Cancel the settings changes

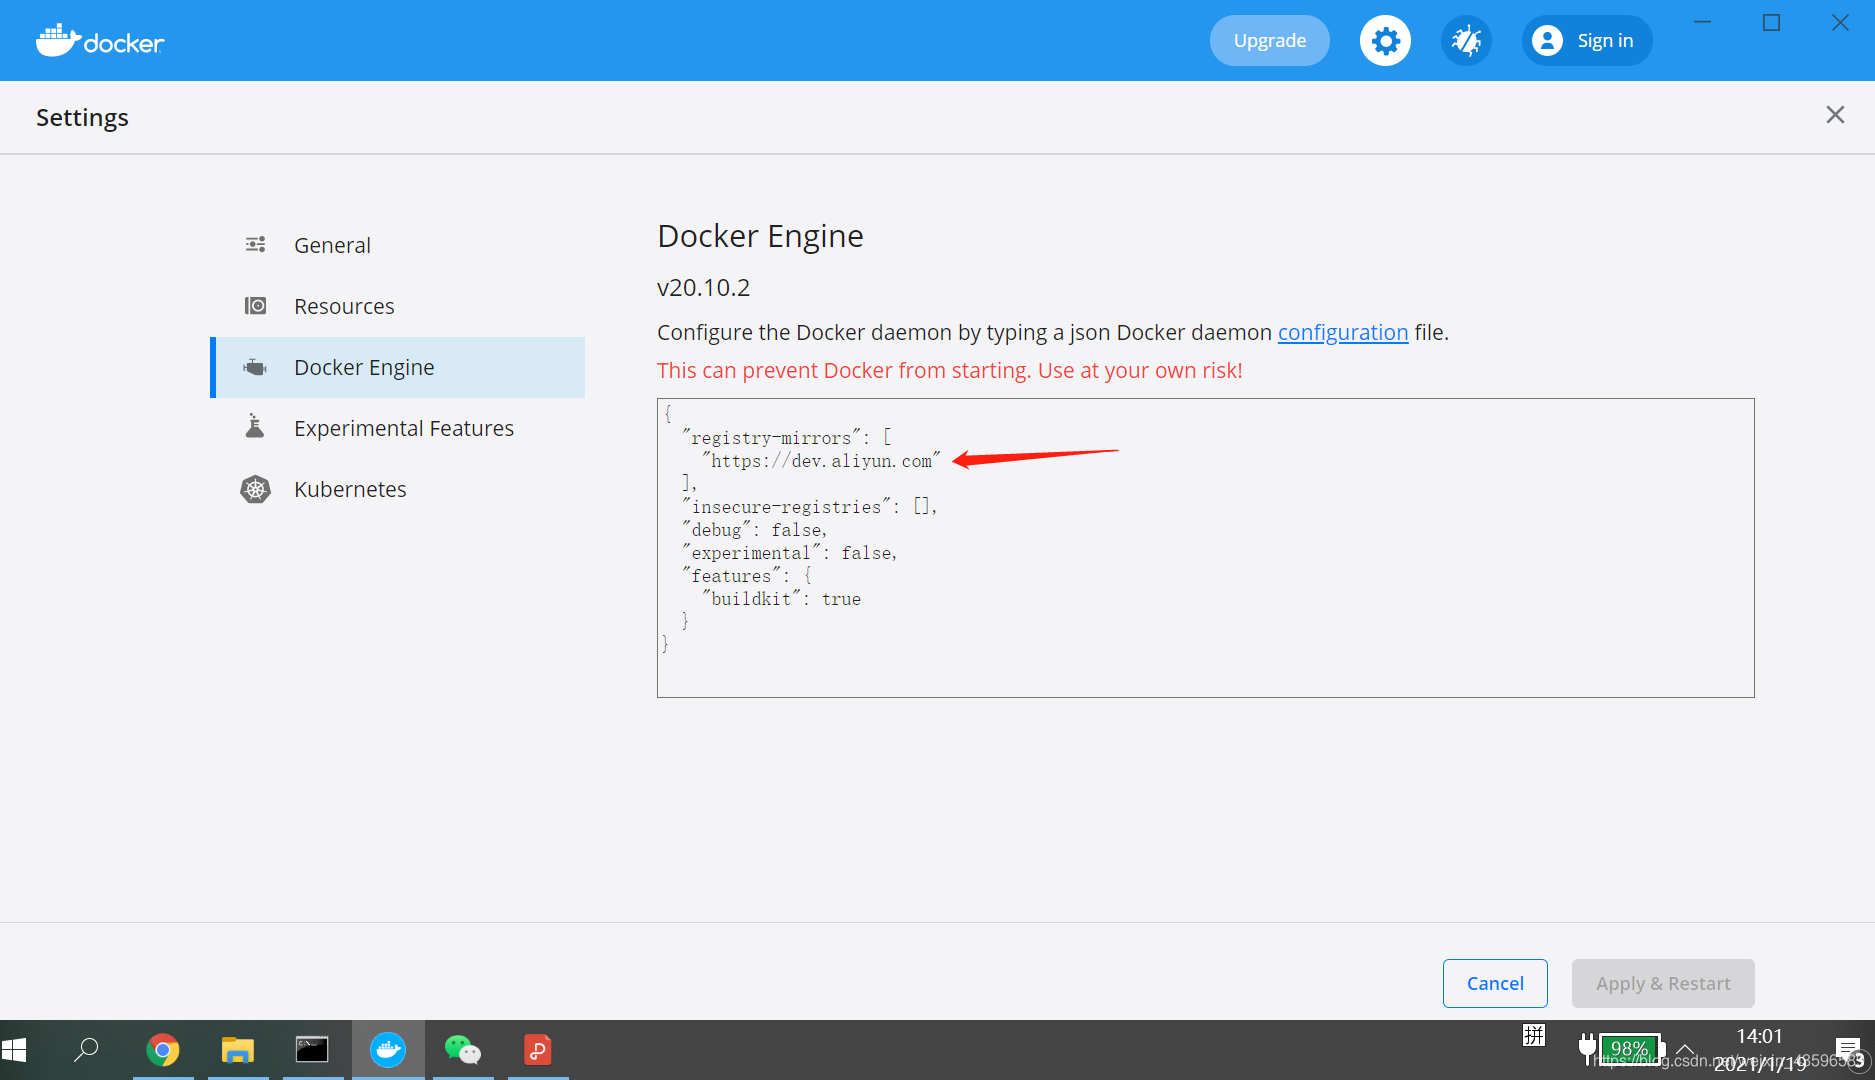coord(1495,983)
